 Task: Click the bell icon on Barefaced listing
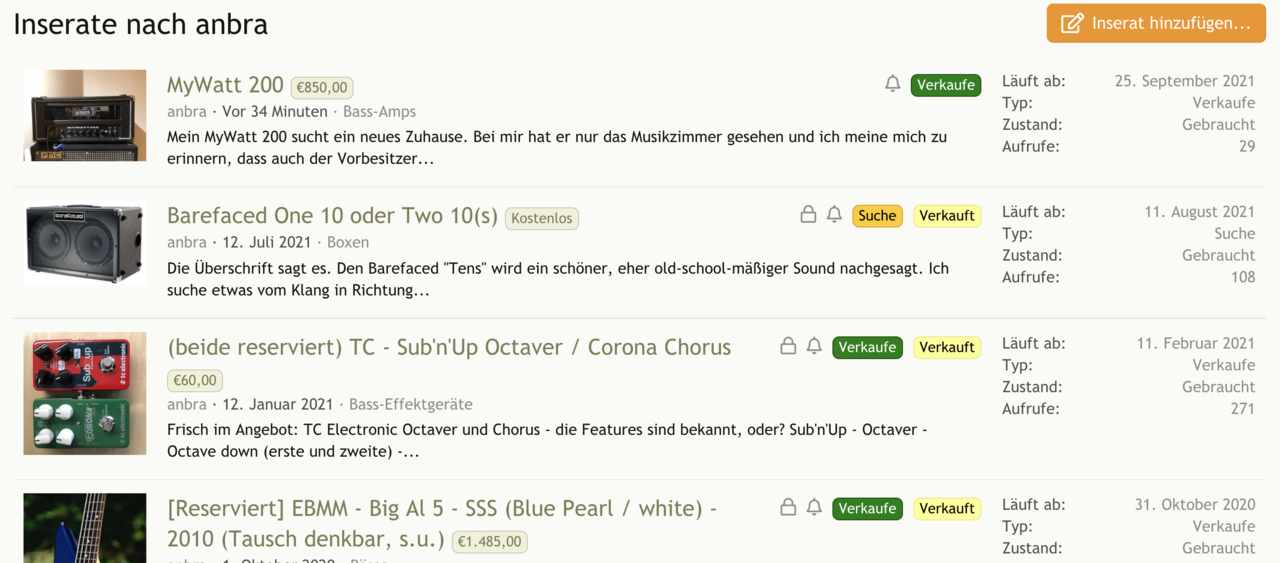coord(834,215)
